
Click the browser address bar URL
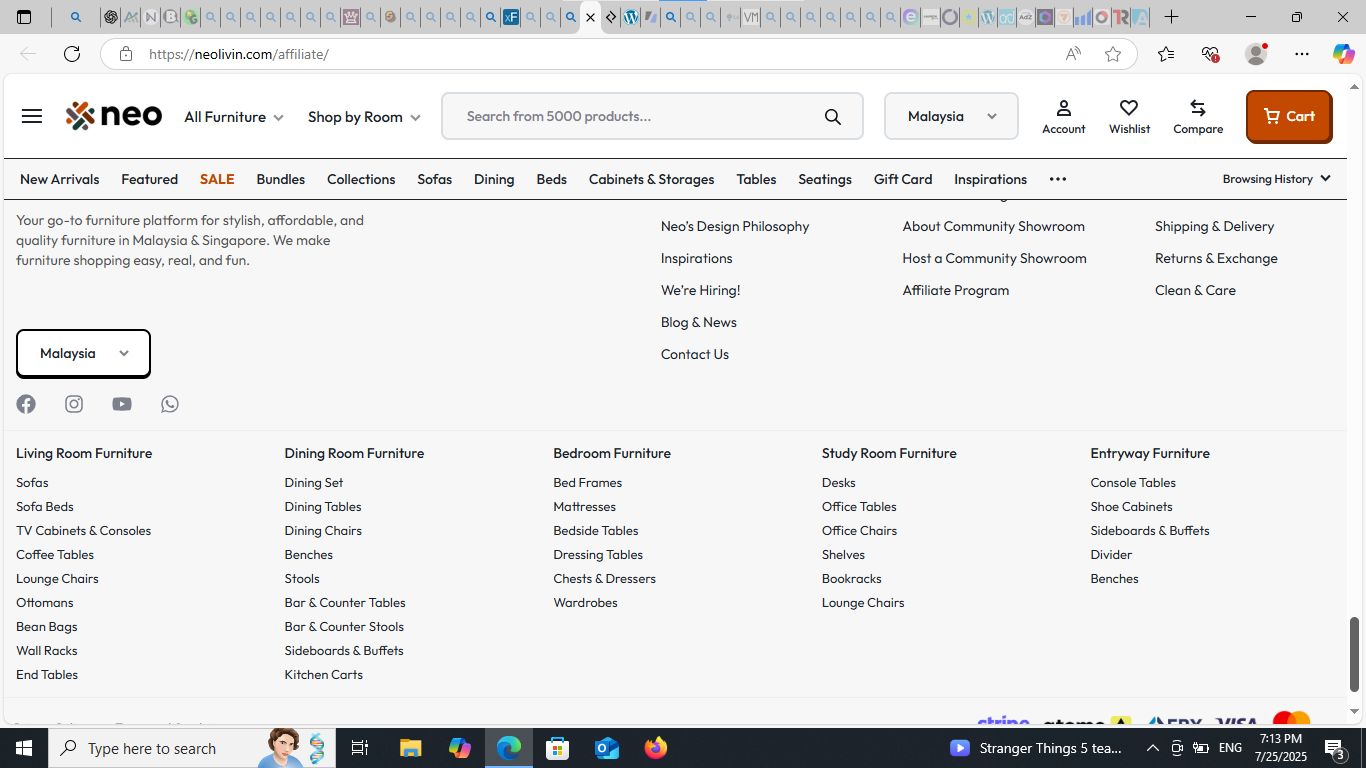(239, 54)
